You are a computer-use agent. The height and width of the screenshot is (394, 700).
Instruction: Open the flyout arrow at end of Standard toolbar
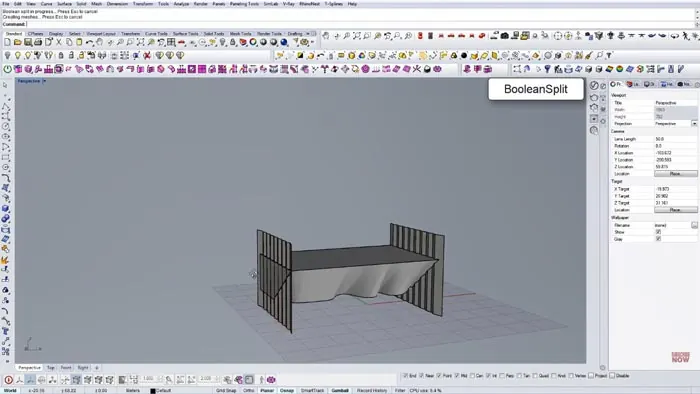[312, 42]
